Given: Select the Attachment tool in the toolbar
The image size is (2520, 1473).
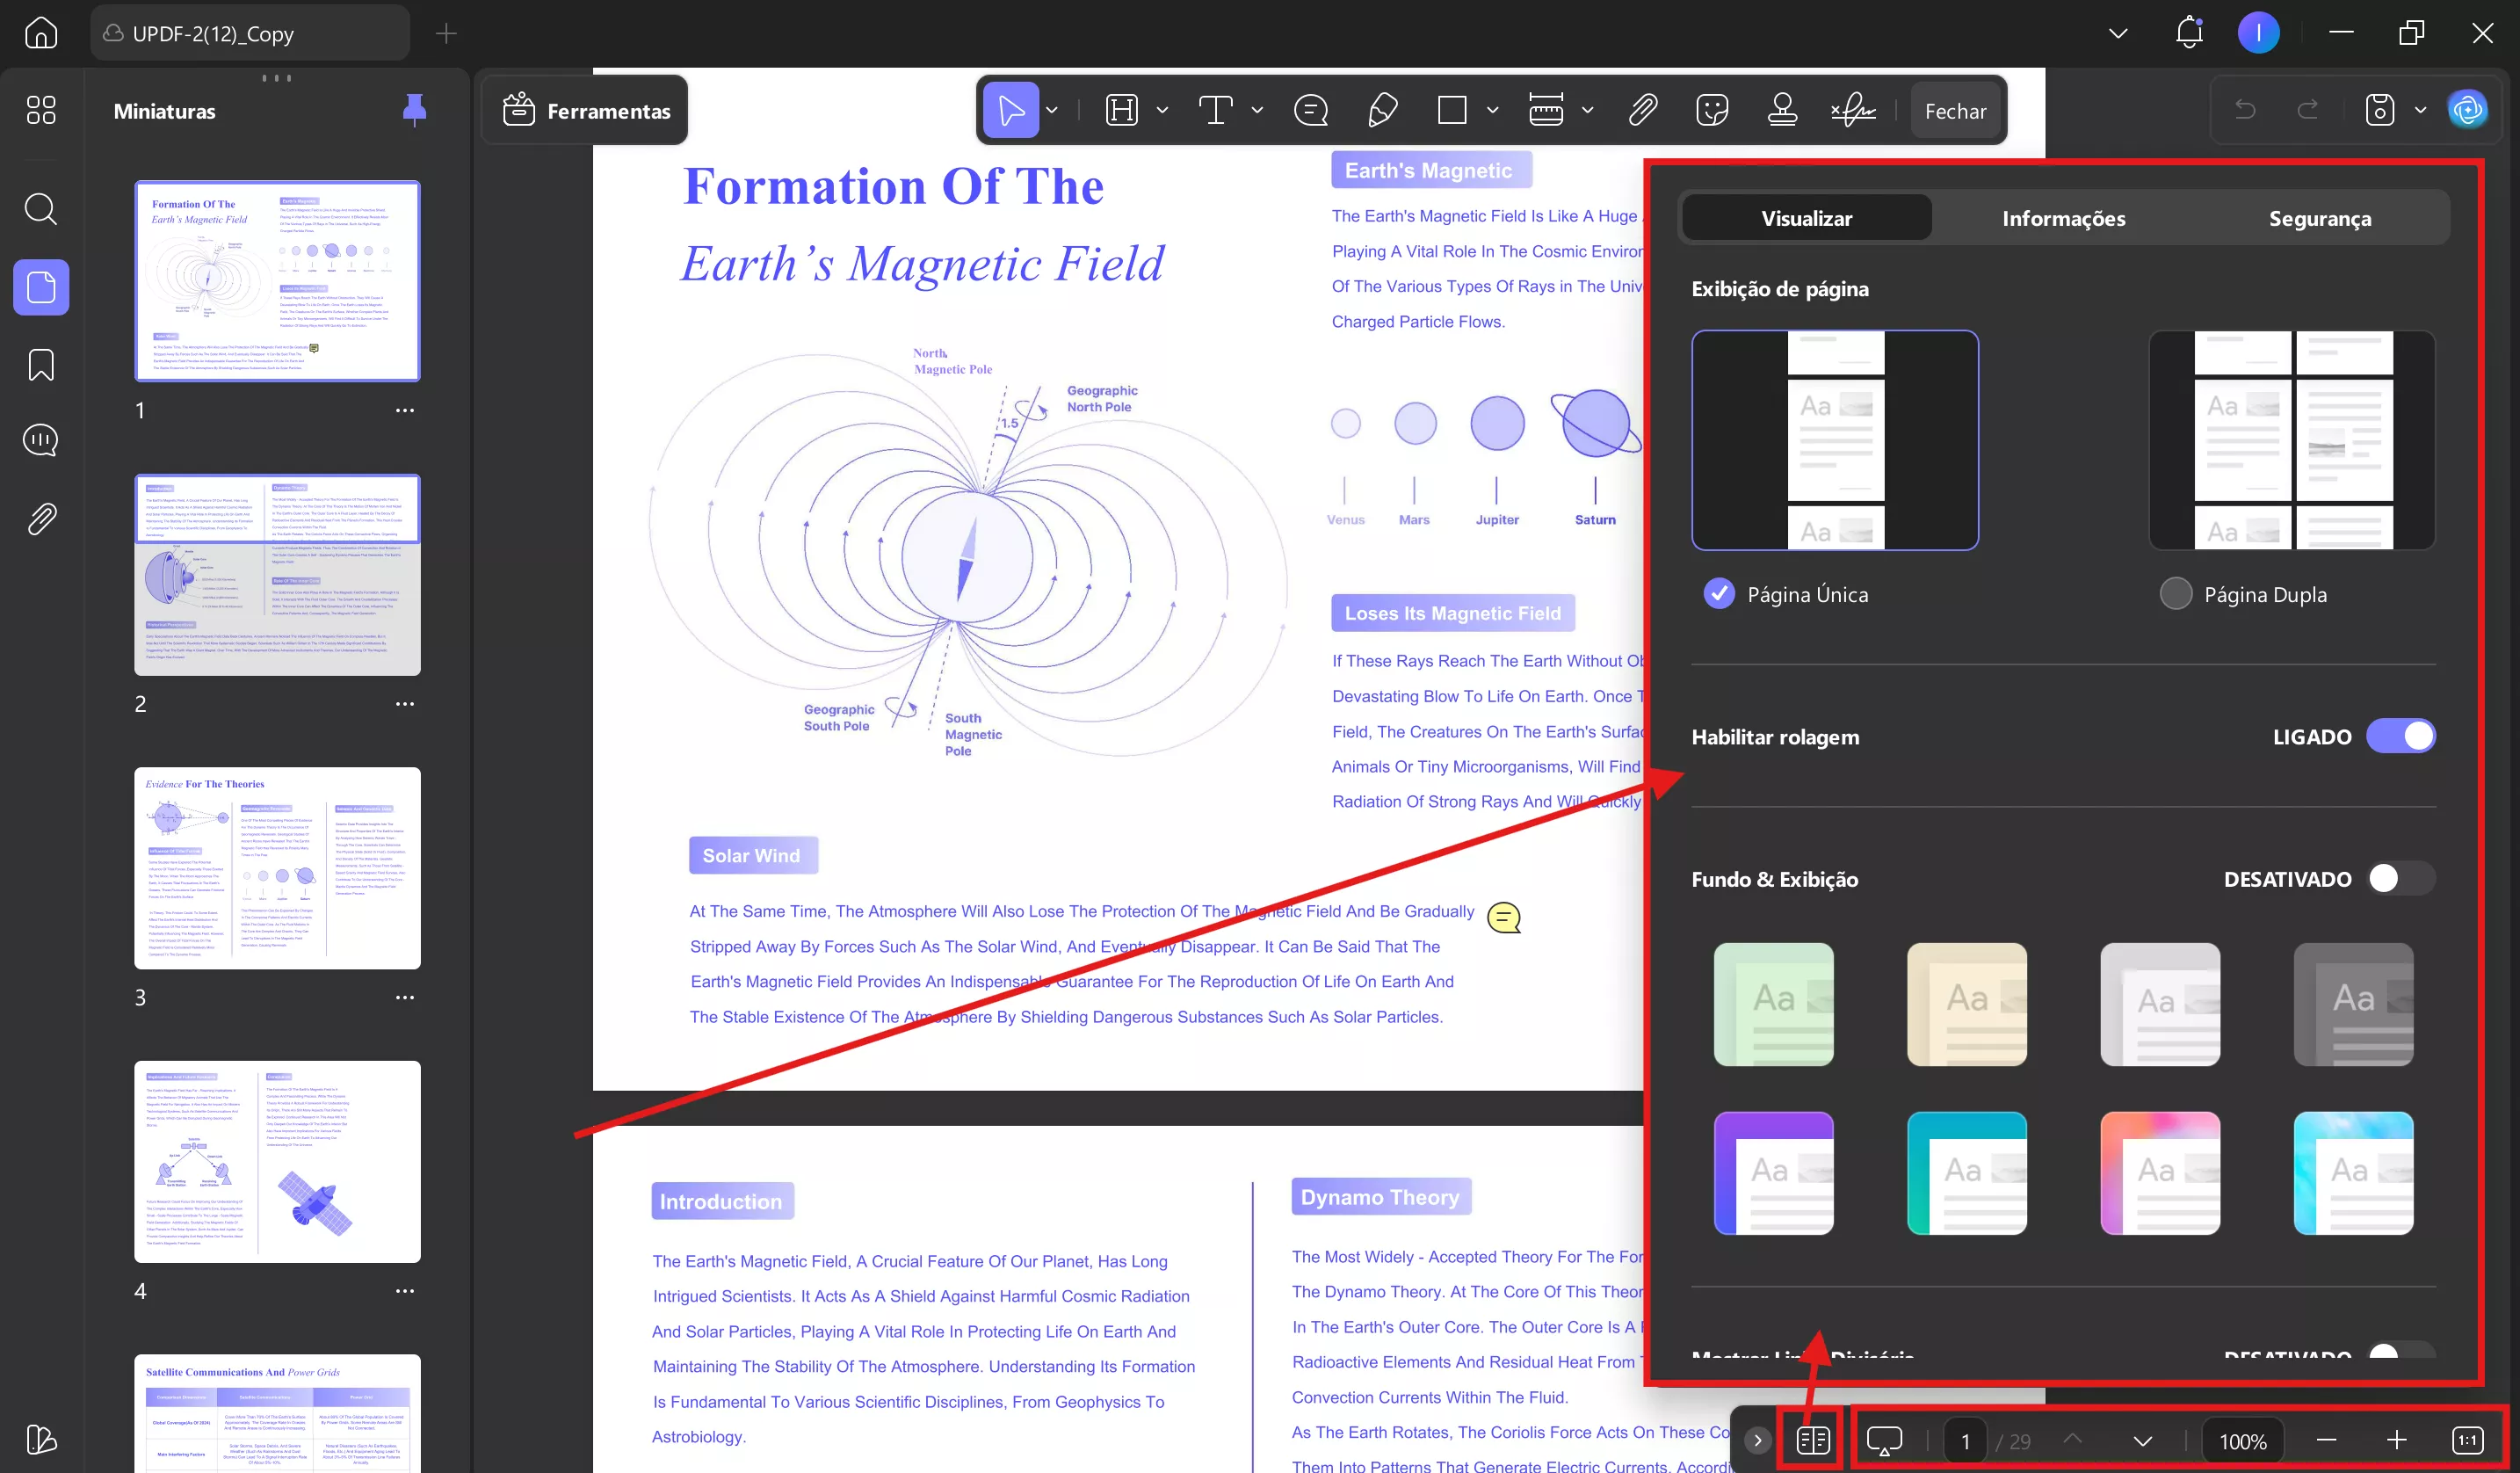Looking at the screenshot, I should (x=1642, y=109).
